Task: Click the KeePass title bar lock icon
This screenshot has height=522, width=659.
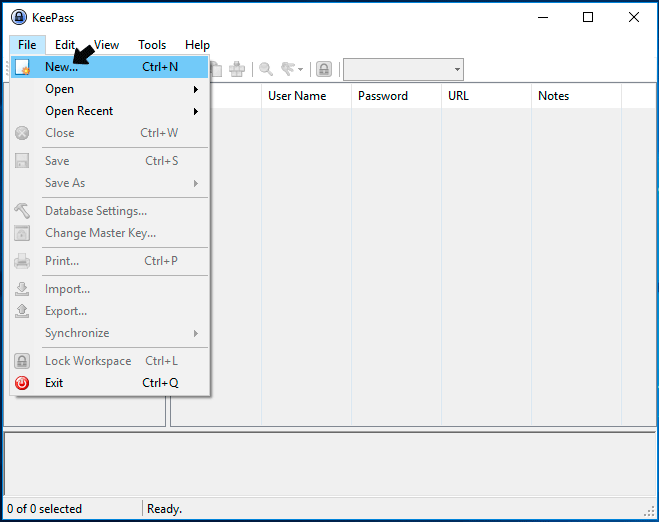Action: pos(19,17)
